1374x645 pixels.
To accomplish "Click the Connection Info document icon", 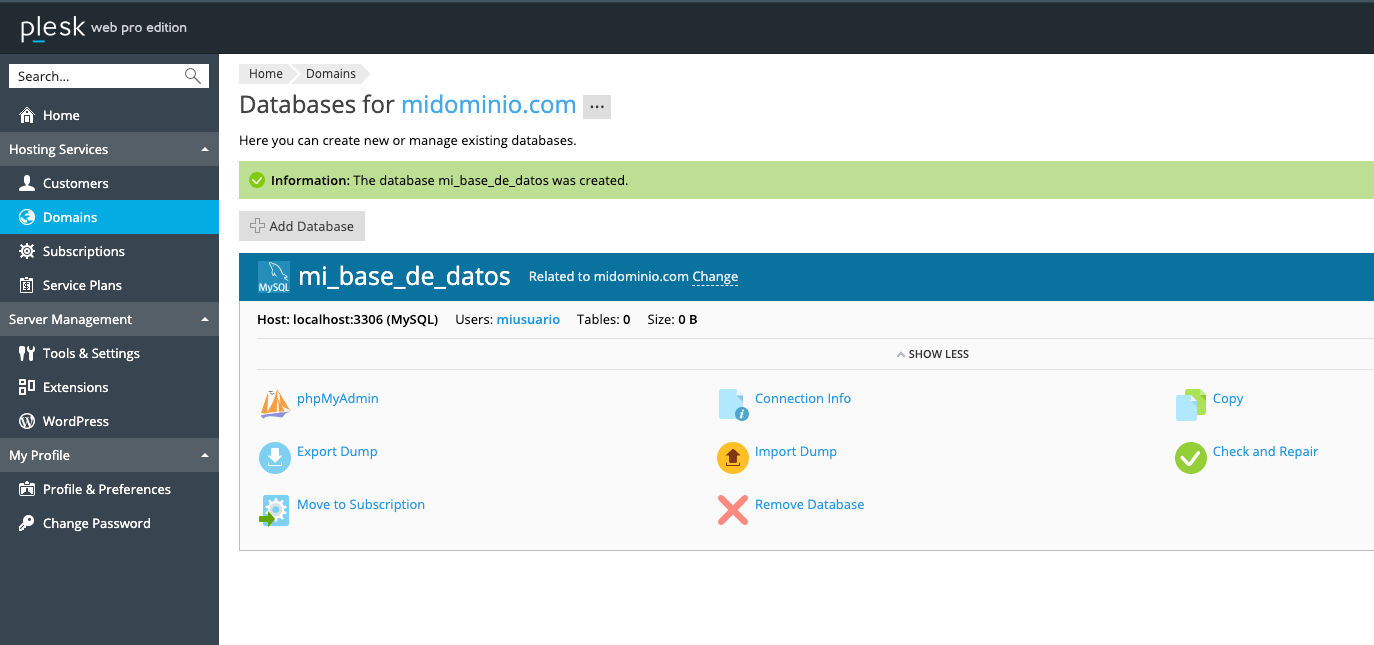I will 733,404.
